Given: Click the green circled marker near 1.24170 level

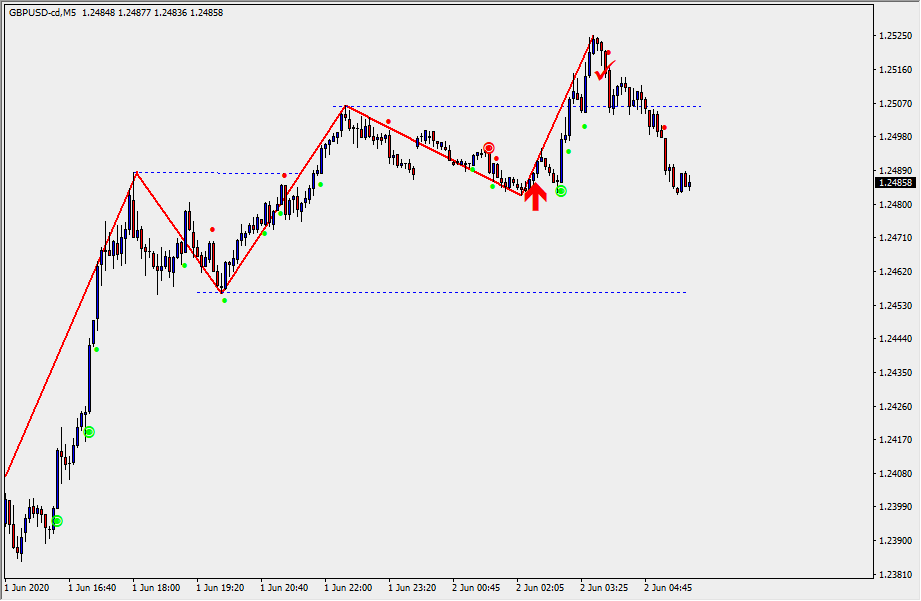Looking at the screenshot, I should [89, 432].
